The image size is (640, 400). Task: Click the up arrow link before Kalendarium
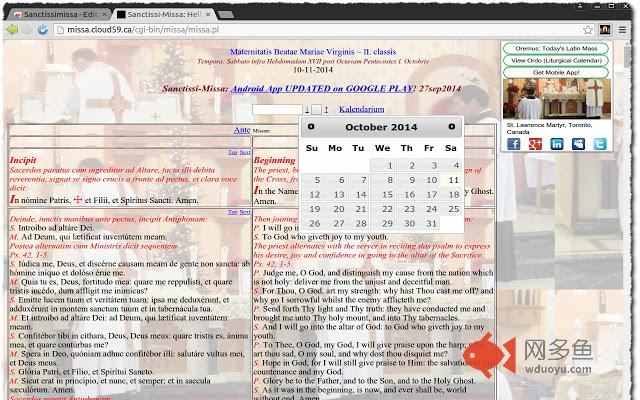click(326, 109)
